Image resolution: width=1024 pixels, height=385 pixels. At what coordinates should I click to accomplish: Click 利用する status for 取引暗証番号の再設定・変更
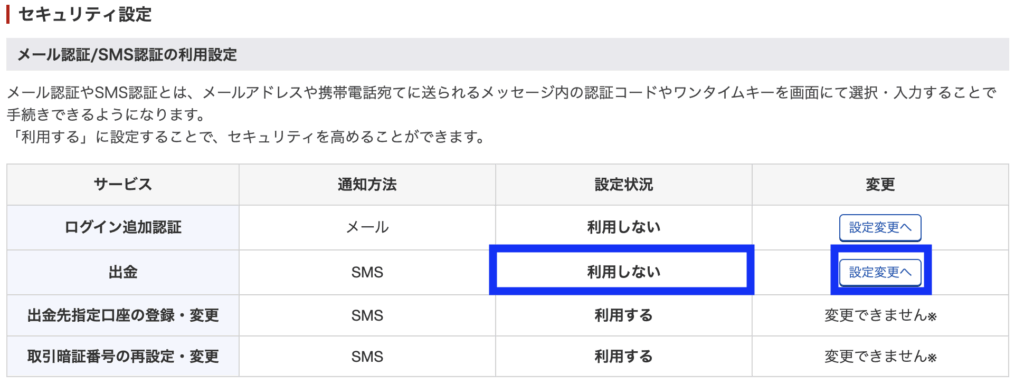pos(624,356)
